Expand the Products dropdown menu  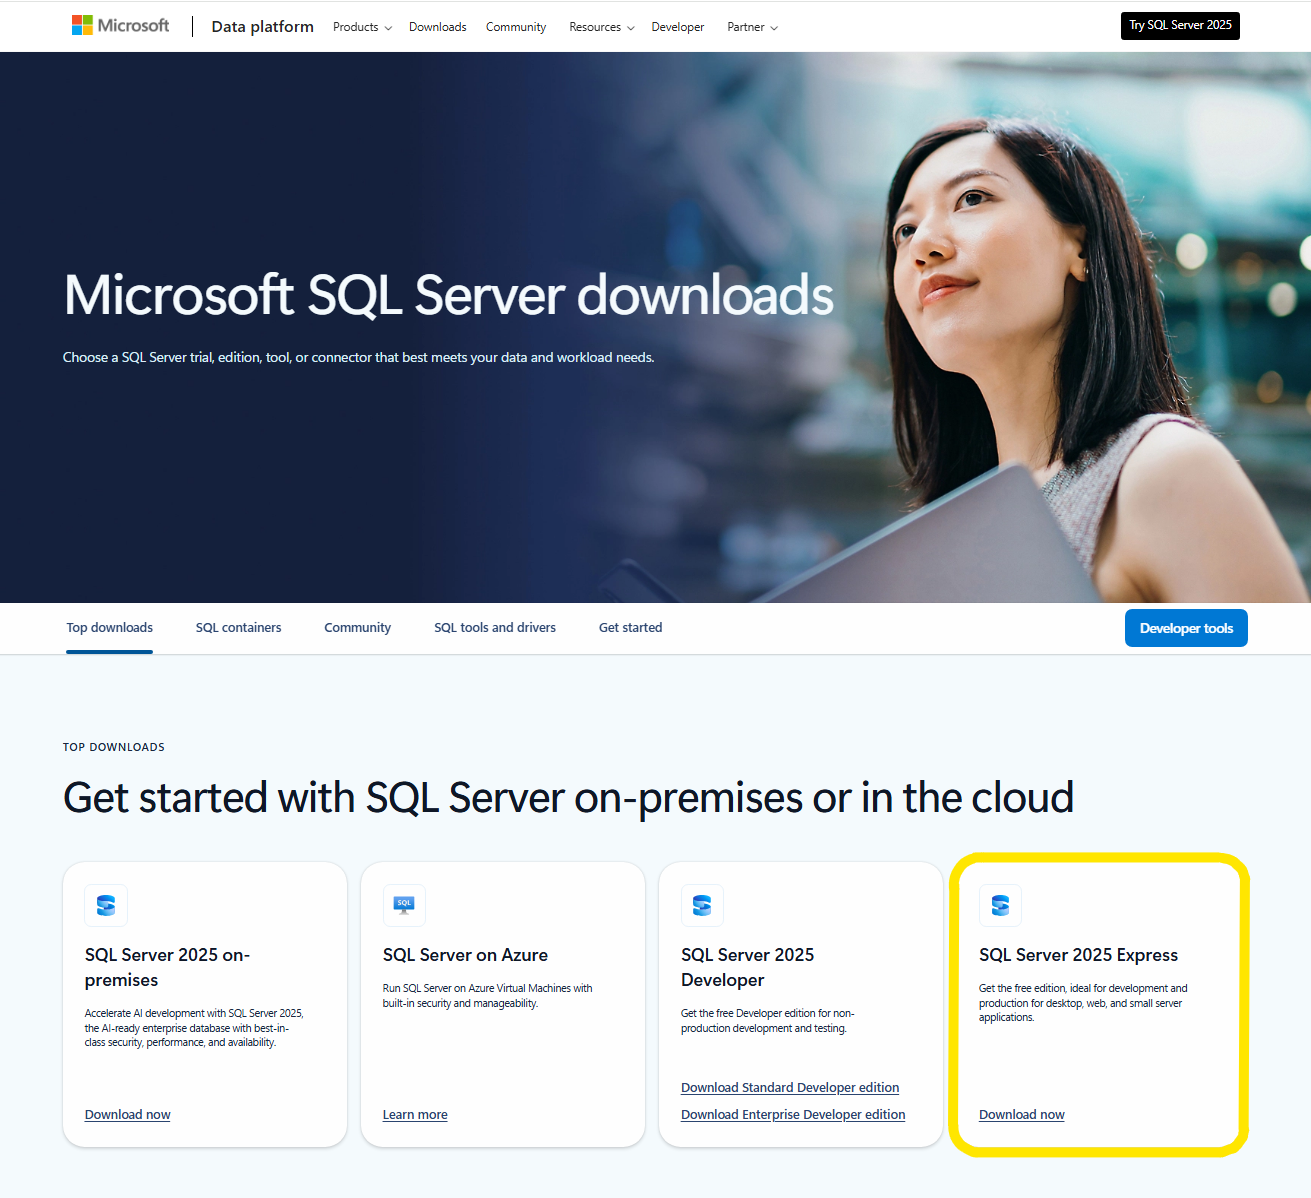tap(362, 27)
